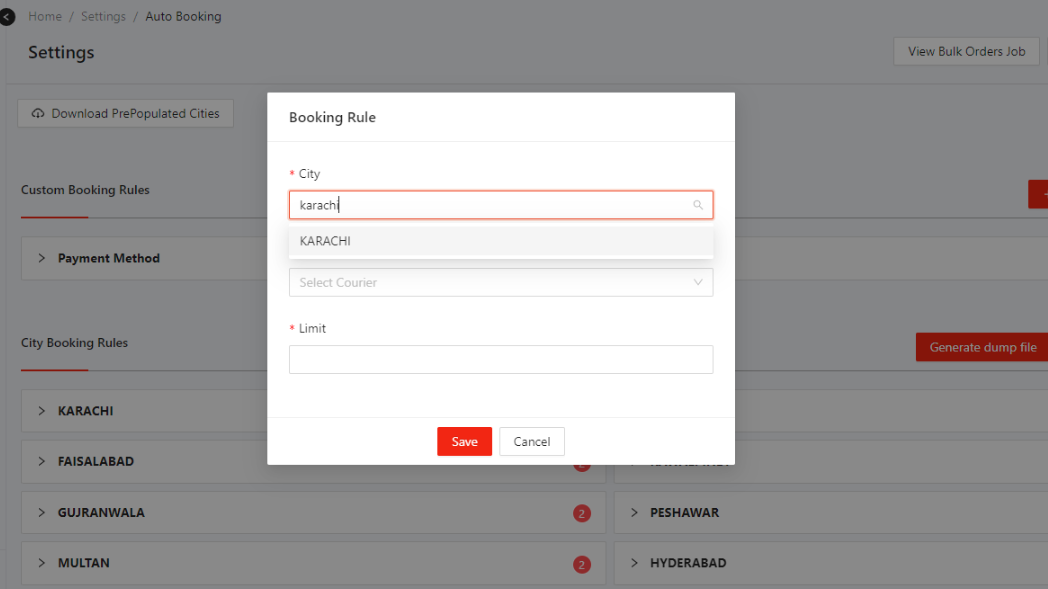Screen dimensions: 1048x589
Task: Click GUJRANWALA red count badge
Action: (581, 513)
